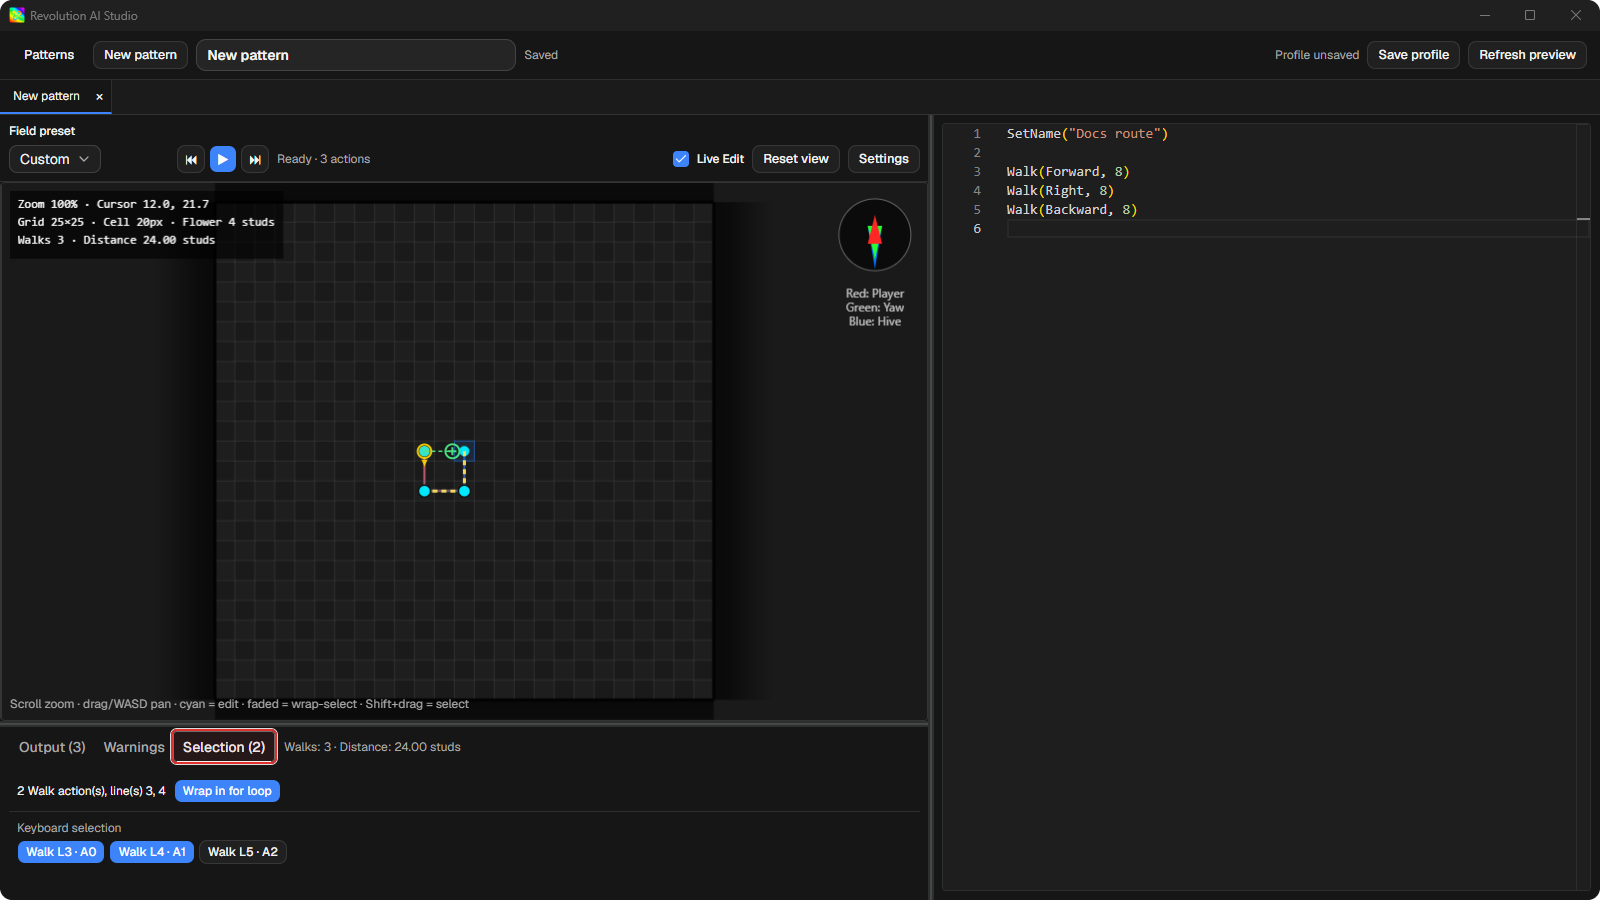Open the Patterns menu

coord(49,55)
